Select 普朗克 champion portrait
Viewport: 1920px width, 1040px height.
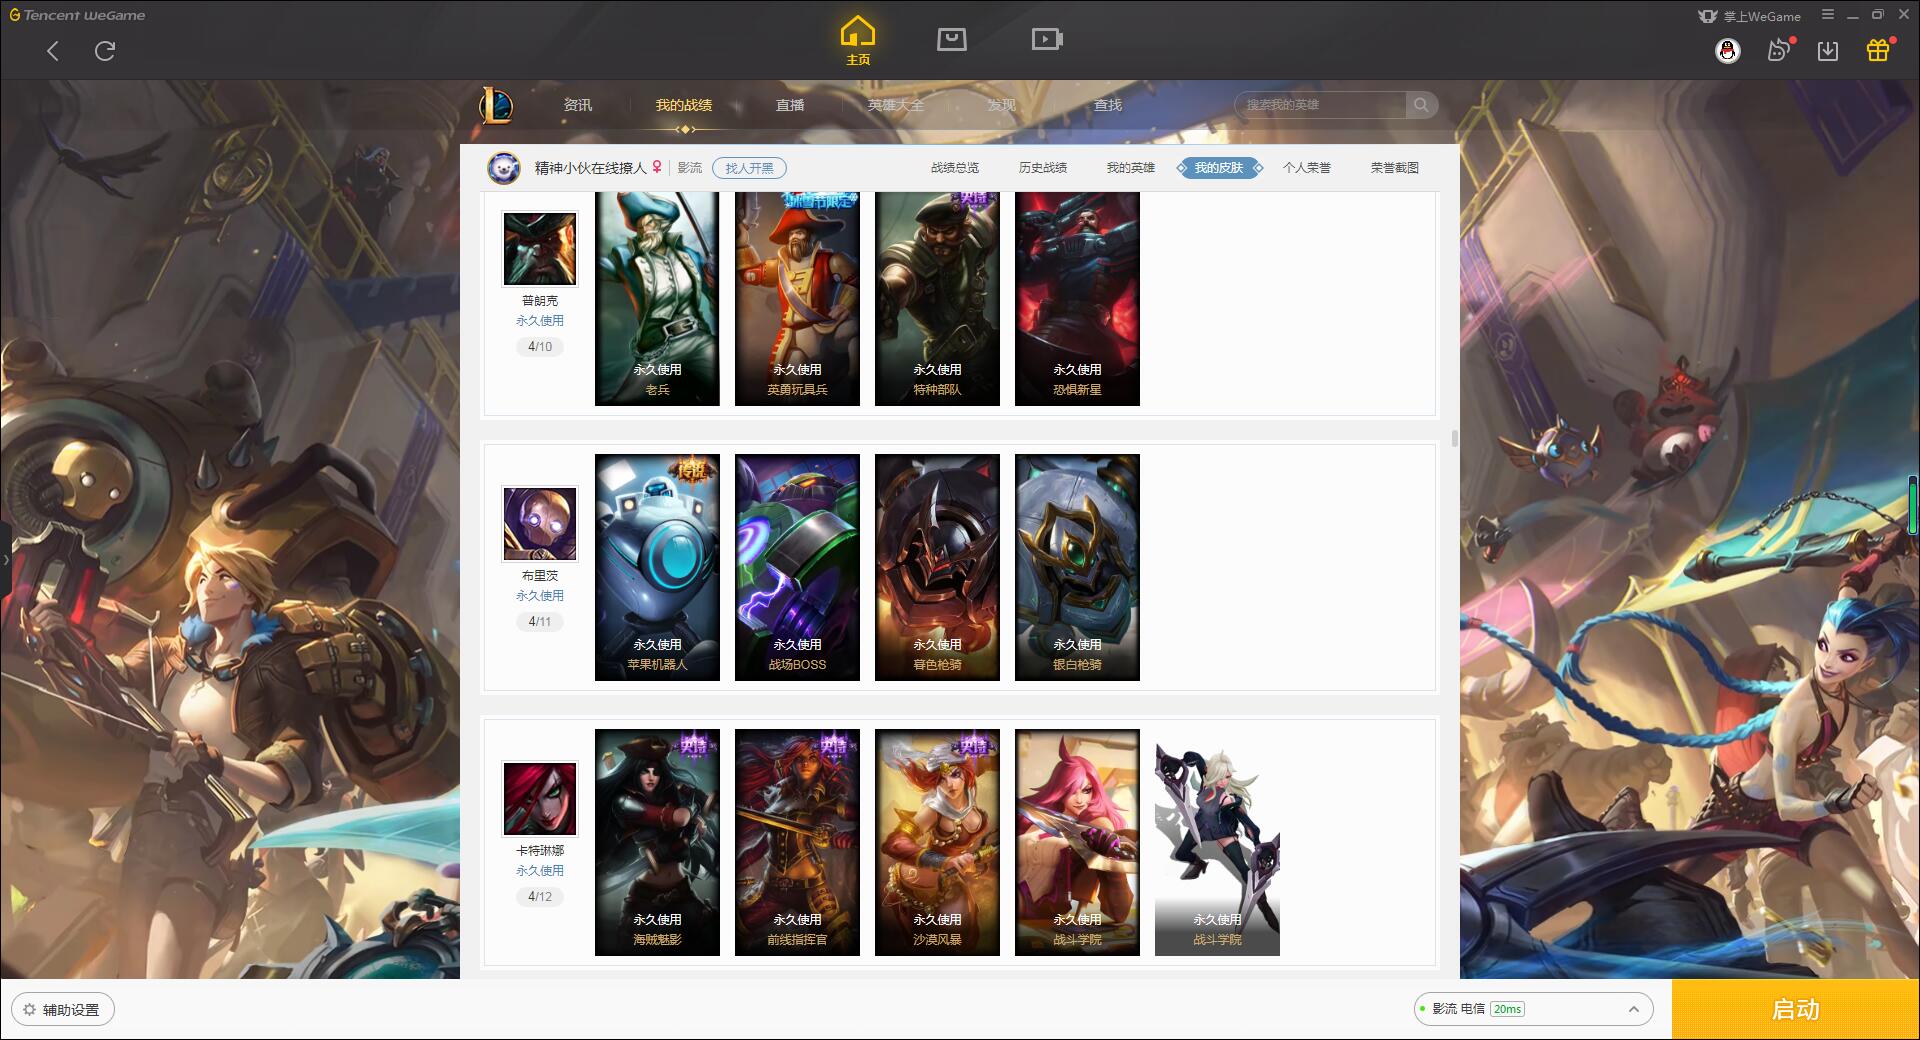click(x=540, y=249)
